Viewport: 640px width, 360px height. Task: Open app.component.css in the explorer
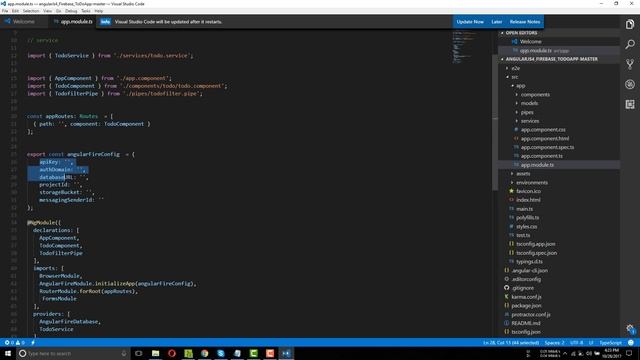point(543,130)
